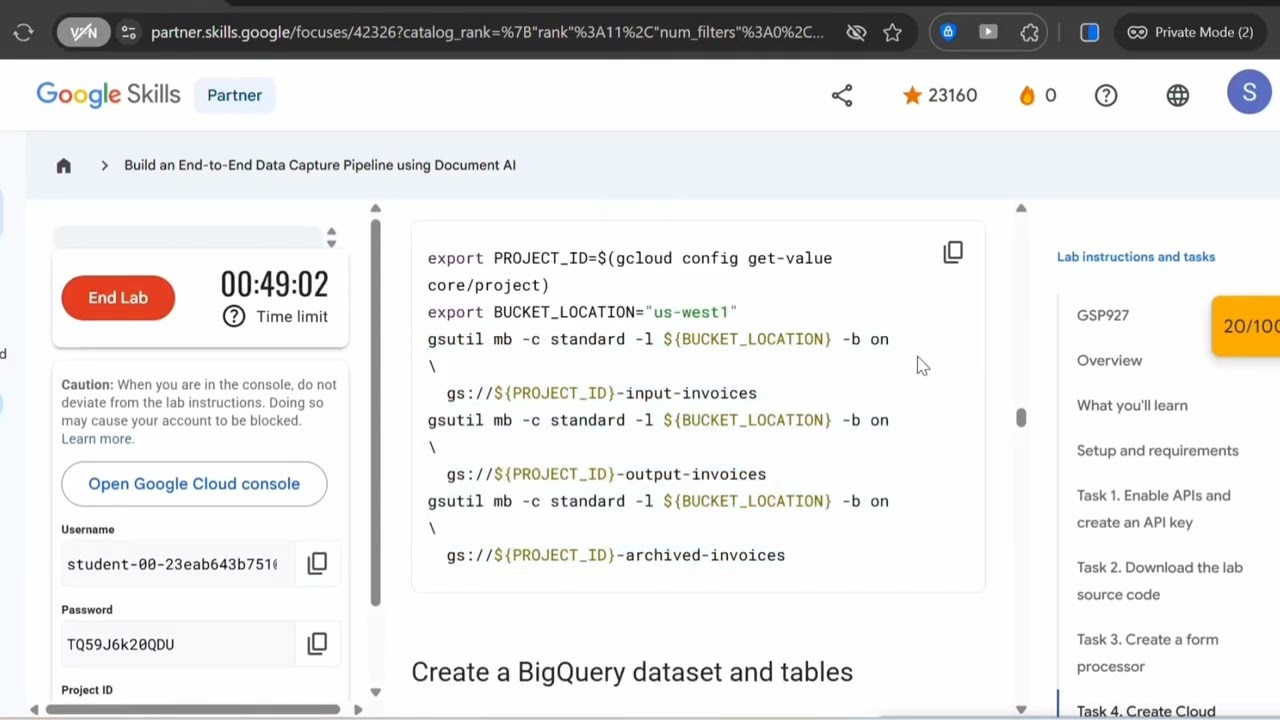
Task: Open Build an End-to-End Data Capture Pipeline breadcrumb
Action: pos(320,165)
